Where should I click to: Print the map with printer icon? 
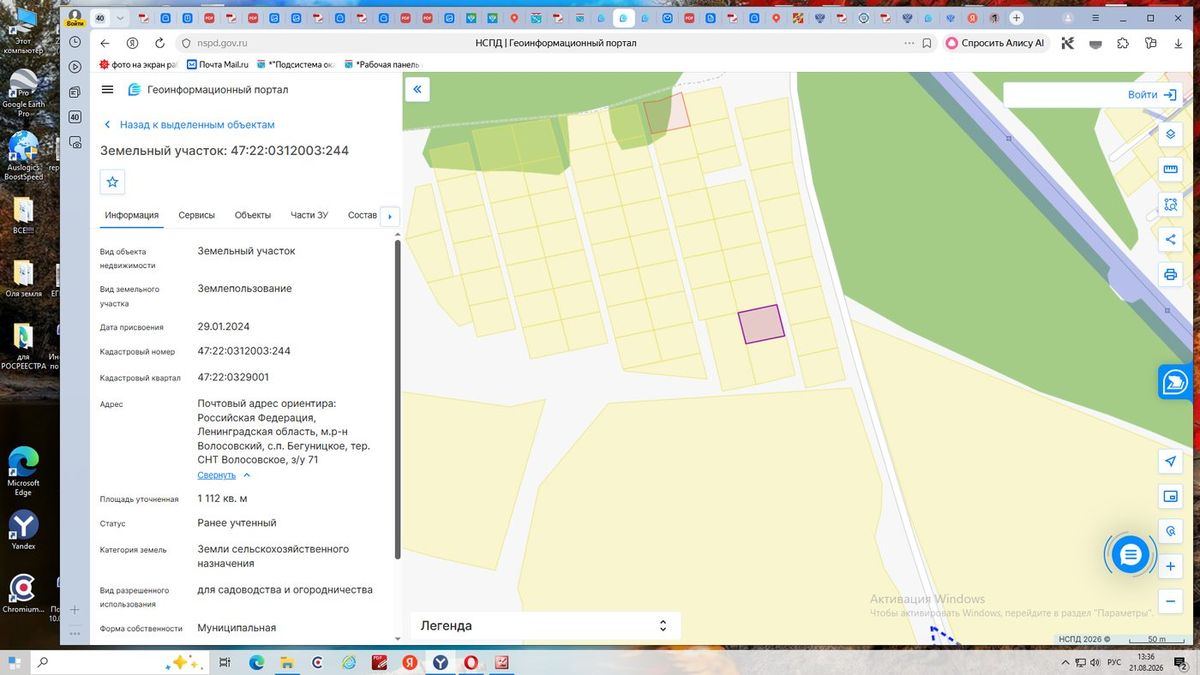pos(1171,274)
